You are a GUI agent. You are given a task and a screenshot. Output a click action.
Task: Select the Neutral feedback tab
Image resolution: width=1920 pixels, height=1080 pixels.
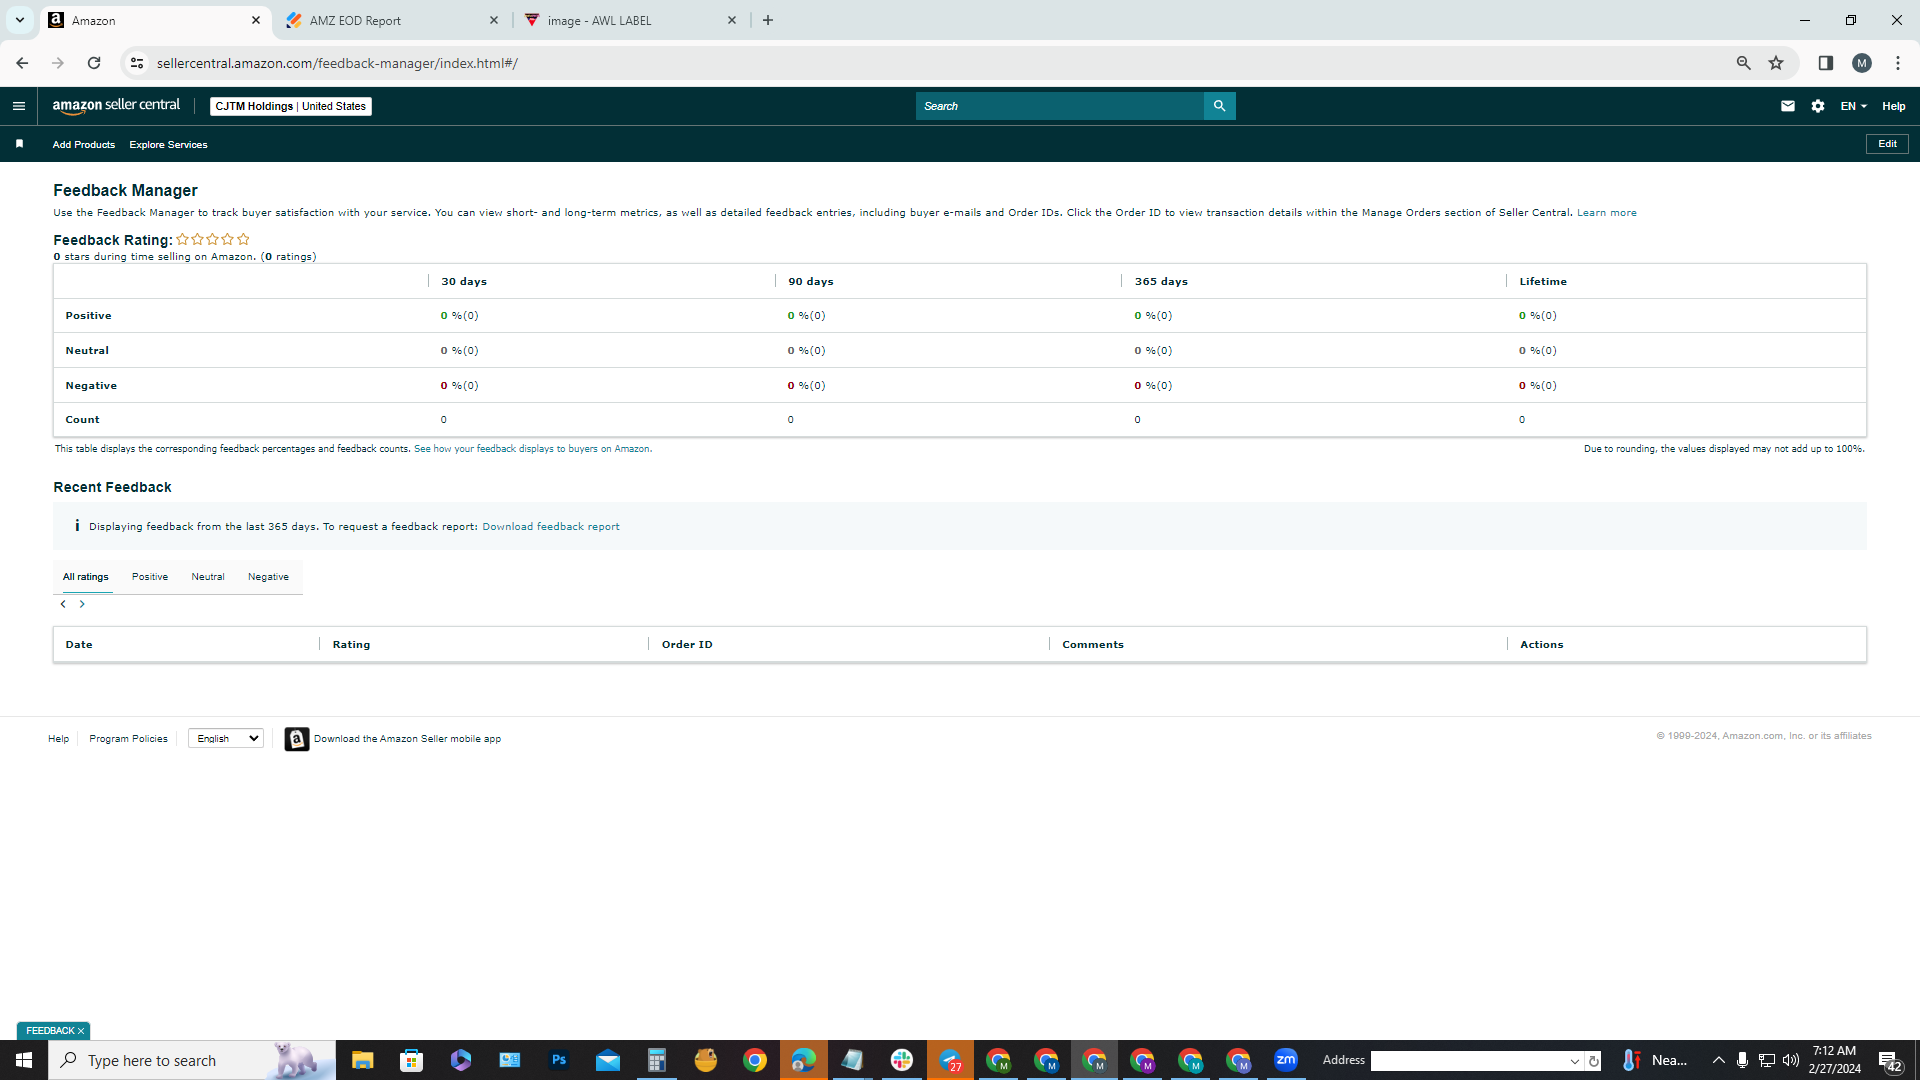coord(208,577)
